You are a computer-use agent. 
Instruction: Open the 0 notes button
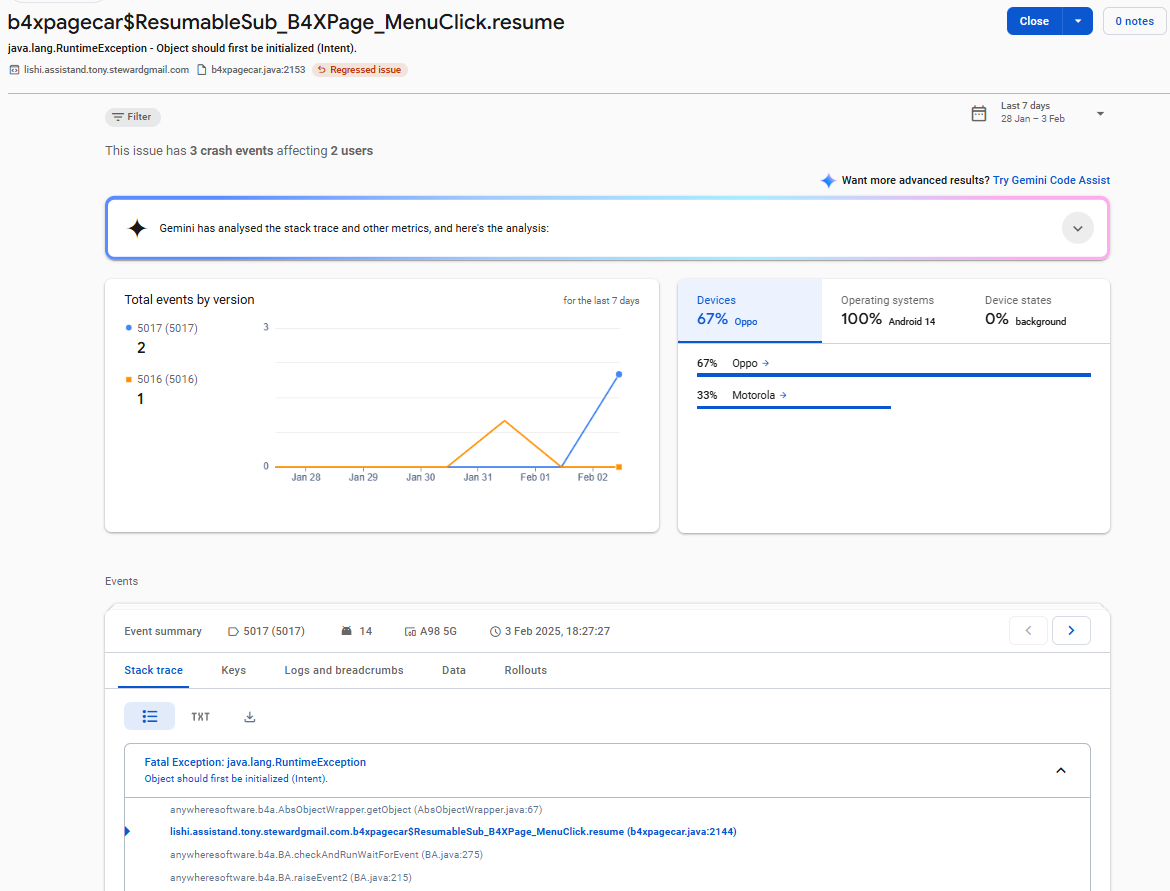(x=1134, y=21)
